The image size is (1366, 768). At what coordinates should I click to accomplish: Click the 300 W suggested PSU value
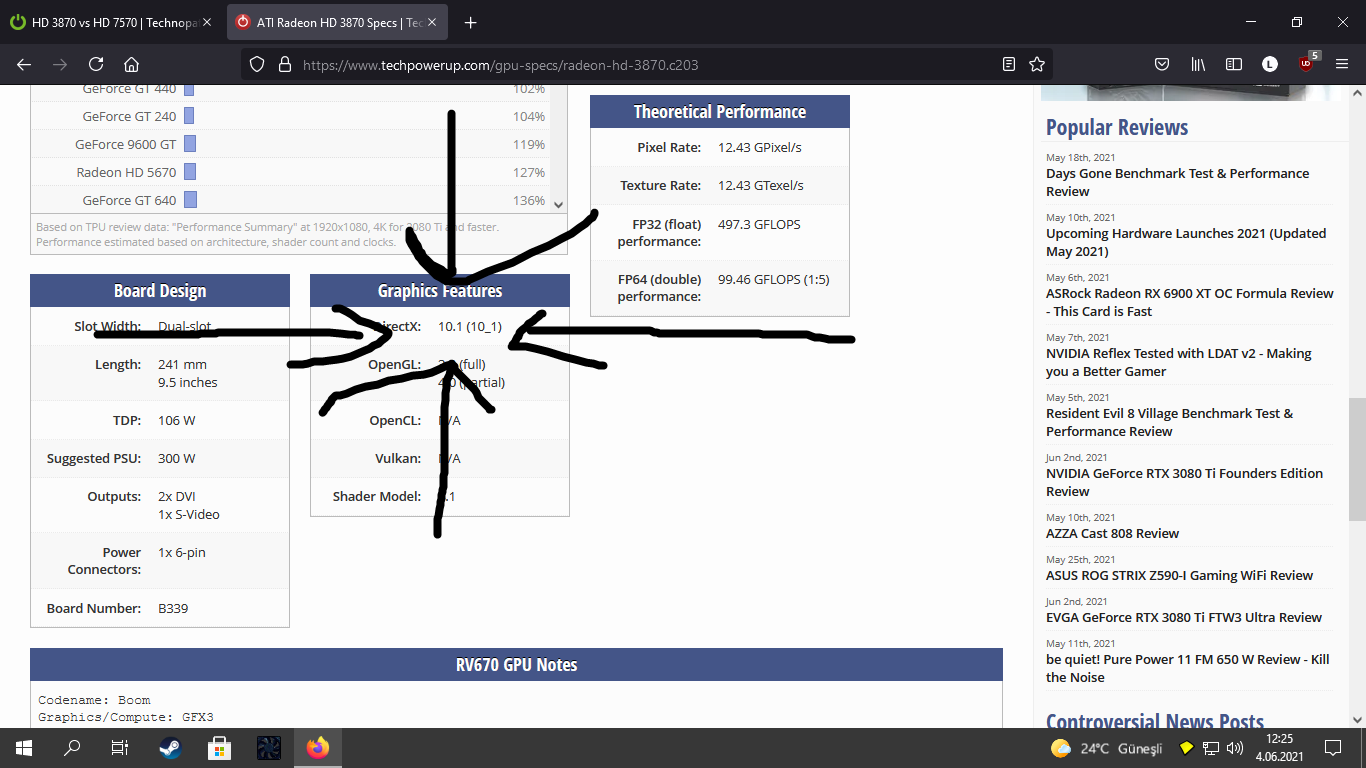[177, 458]
